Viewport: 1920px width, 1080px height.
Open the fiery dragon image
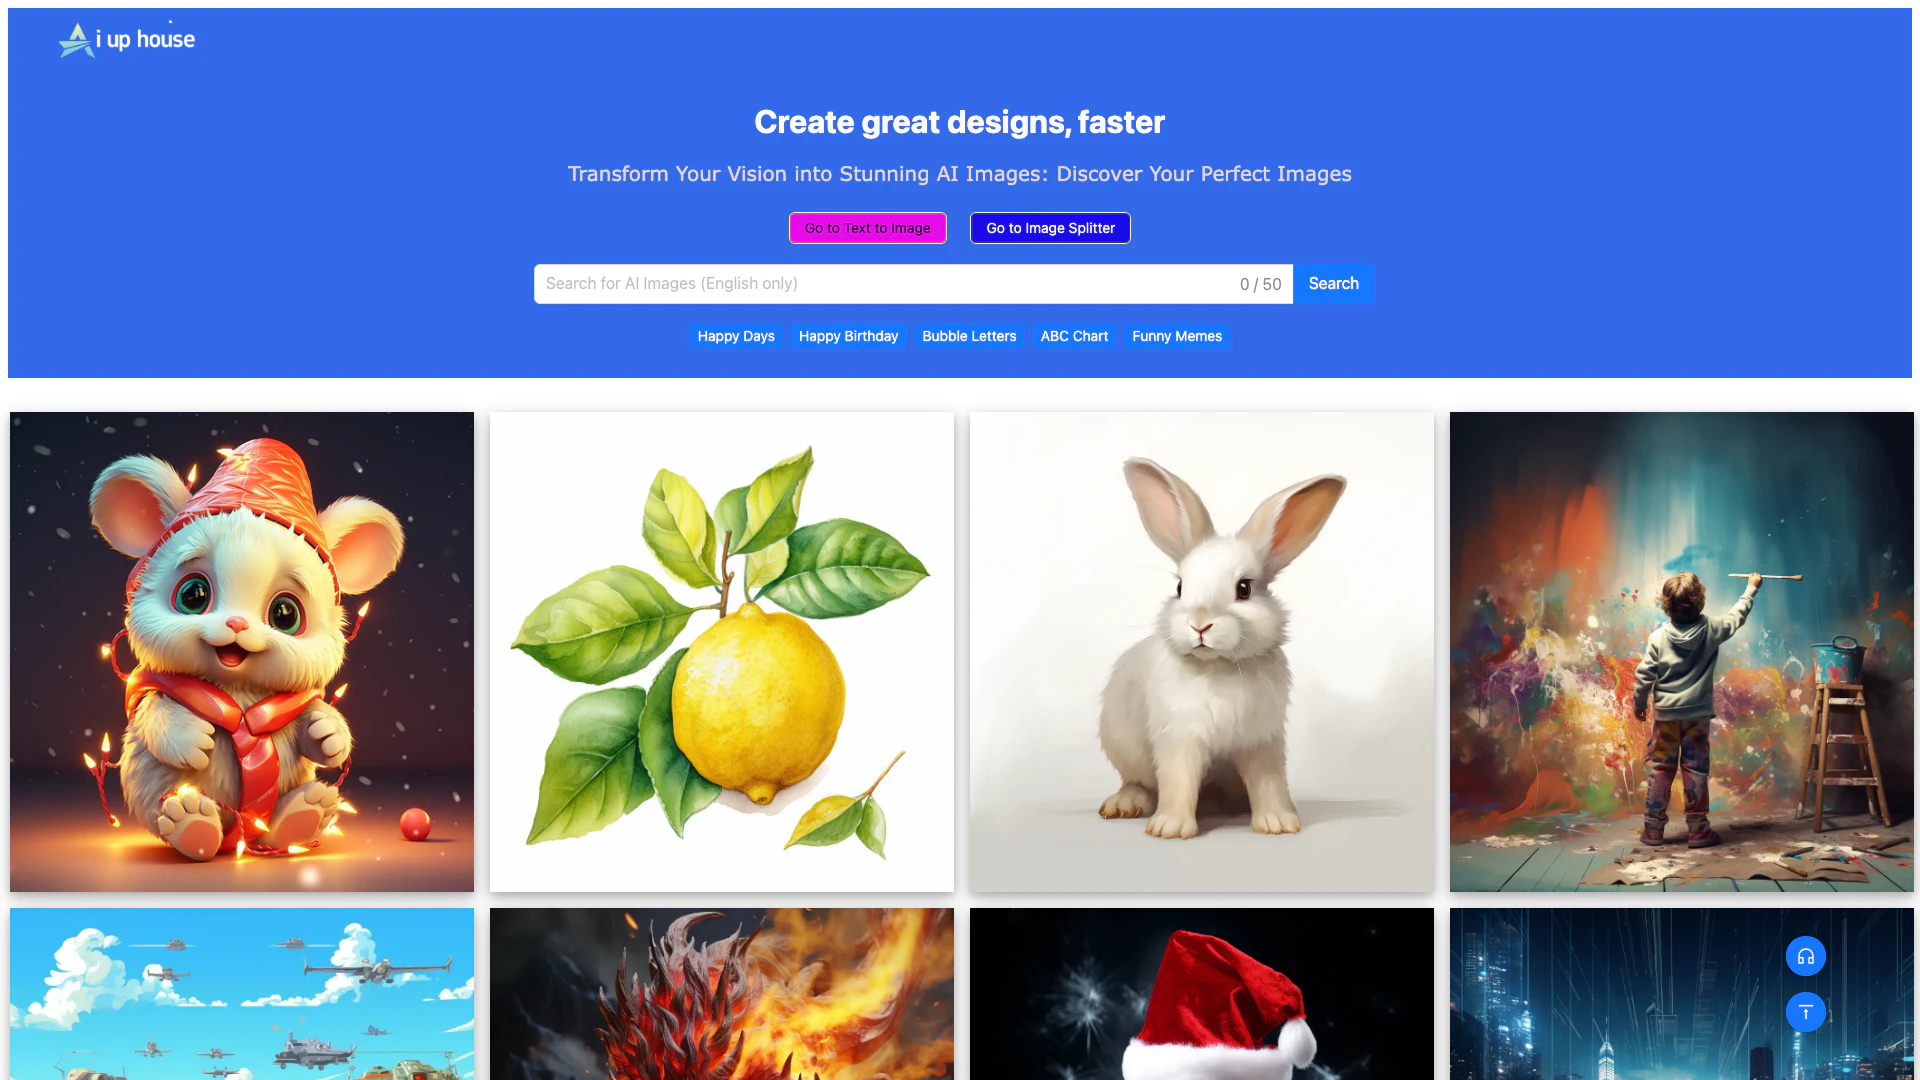coord(722,994)
